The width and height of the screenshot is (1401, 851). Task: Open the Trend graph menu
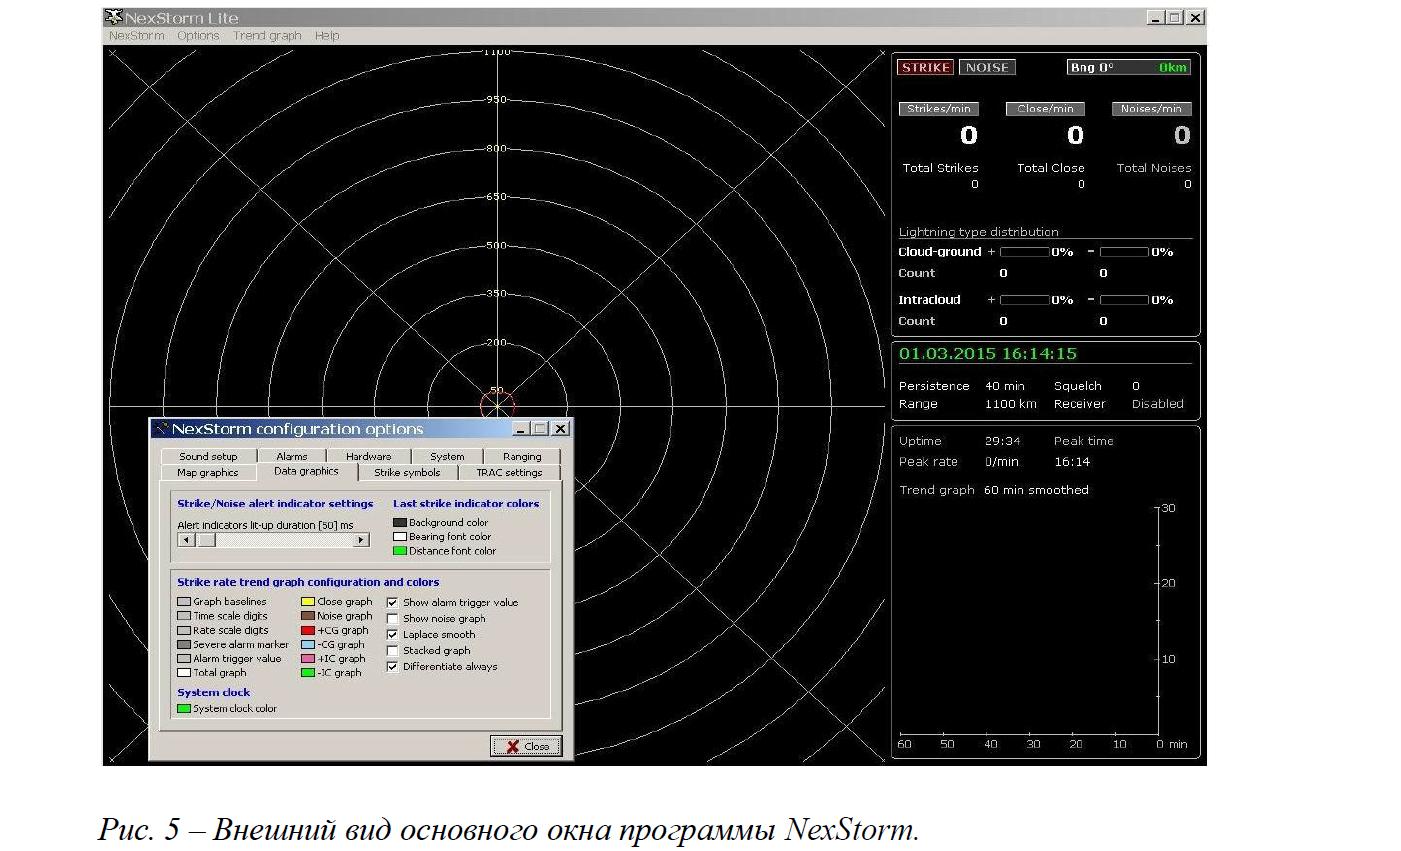click(267, 35)
